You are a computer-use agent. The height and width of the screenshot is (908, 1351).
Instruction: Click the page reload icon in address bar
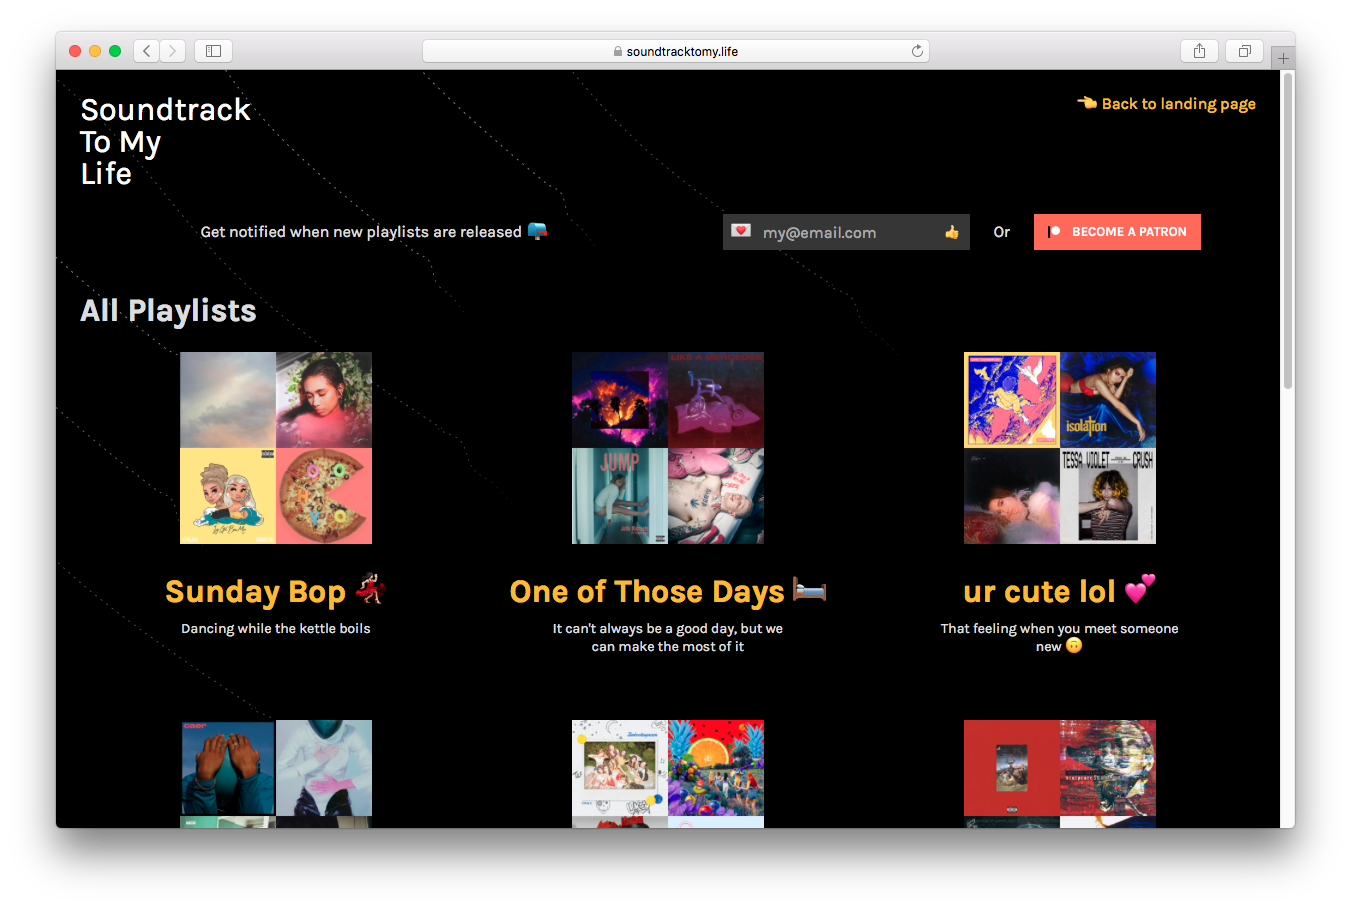917,50
